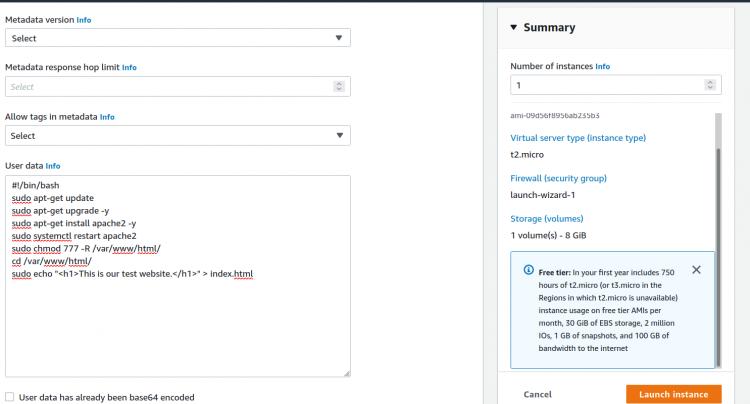Click inside the User data script textarea

(178, 320)
